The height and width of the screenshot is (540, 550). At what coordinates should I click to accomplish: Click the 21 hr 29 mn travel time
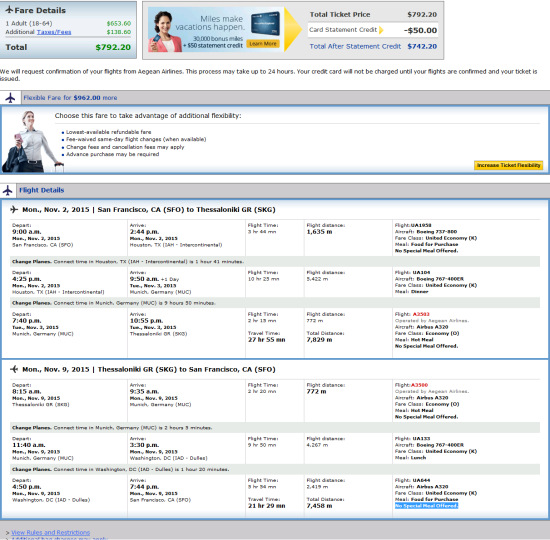(267, 506)
